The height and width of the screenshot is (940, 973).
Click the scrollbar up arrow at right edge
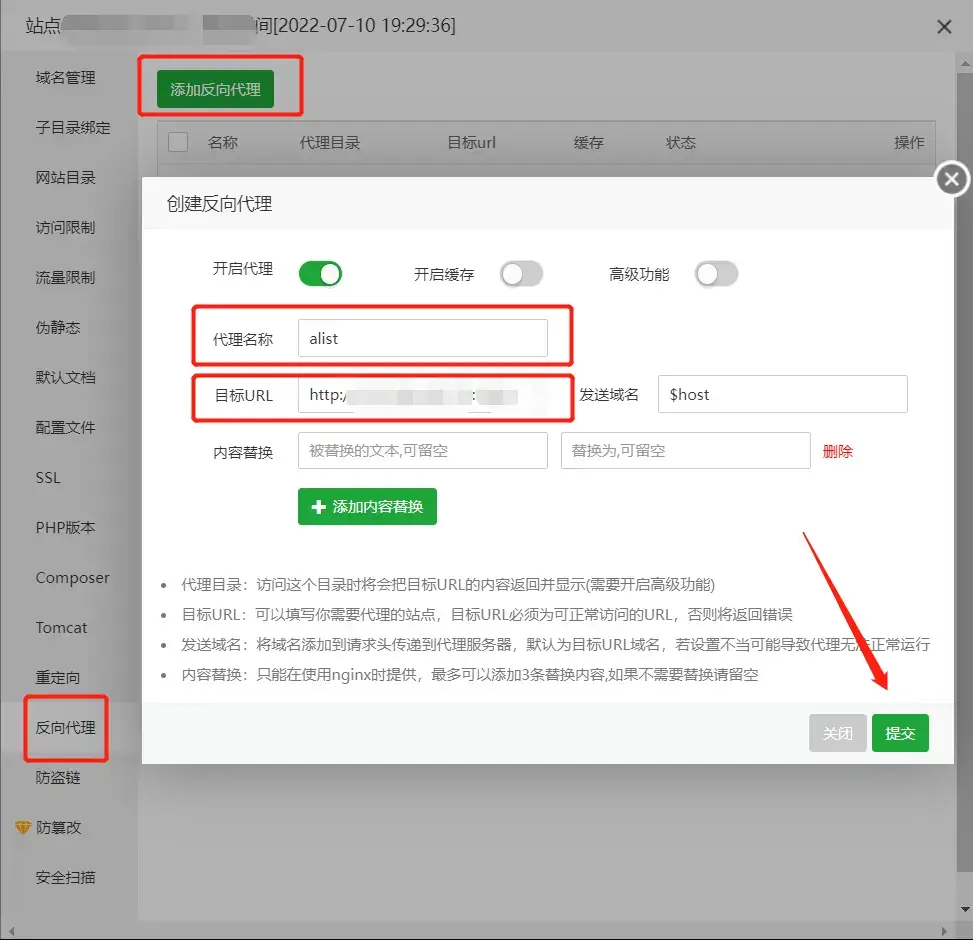(965, 63)
